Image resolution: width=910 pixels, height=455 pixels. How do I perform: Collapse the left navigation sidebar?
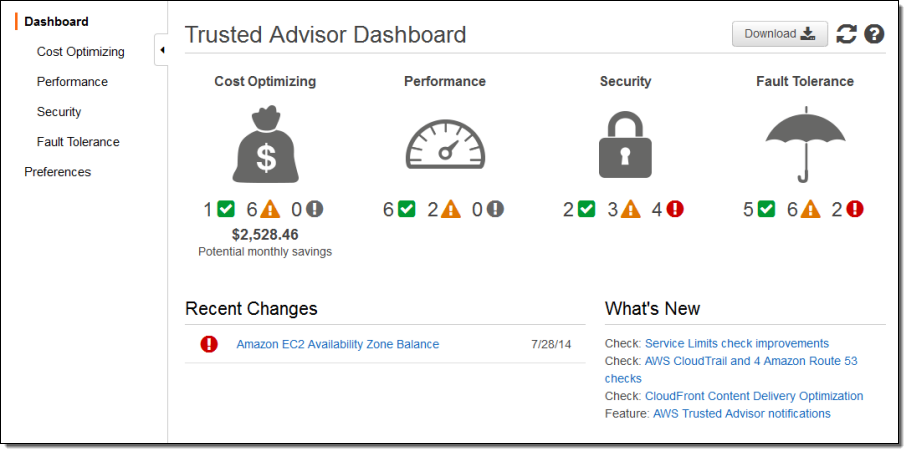click(161, 51)
